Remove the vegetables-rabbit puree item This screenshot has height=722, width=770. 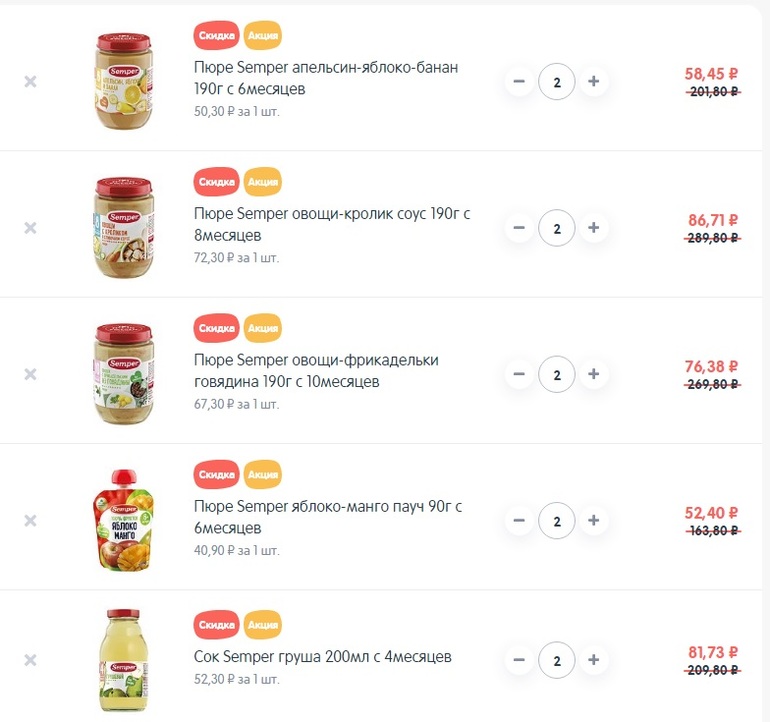(30, 228)
